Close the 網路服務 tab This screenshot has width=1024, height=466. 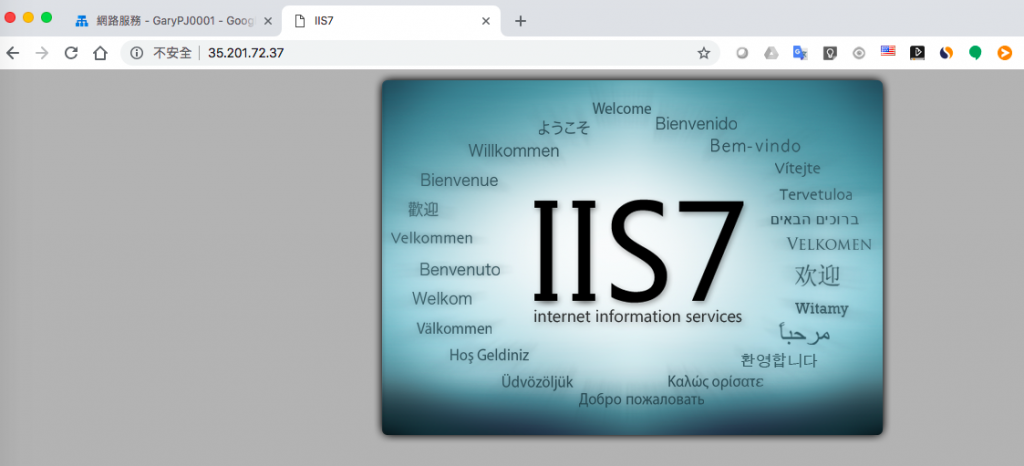268,21
